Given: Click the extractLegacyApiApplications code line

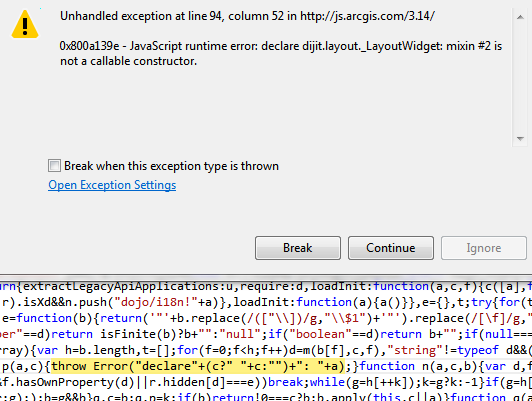Looking at the screenshot, I should point(266,286).
